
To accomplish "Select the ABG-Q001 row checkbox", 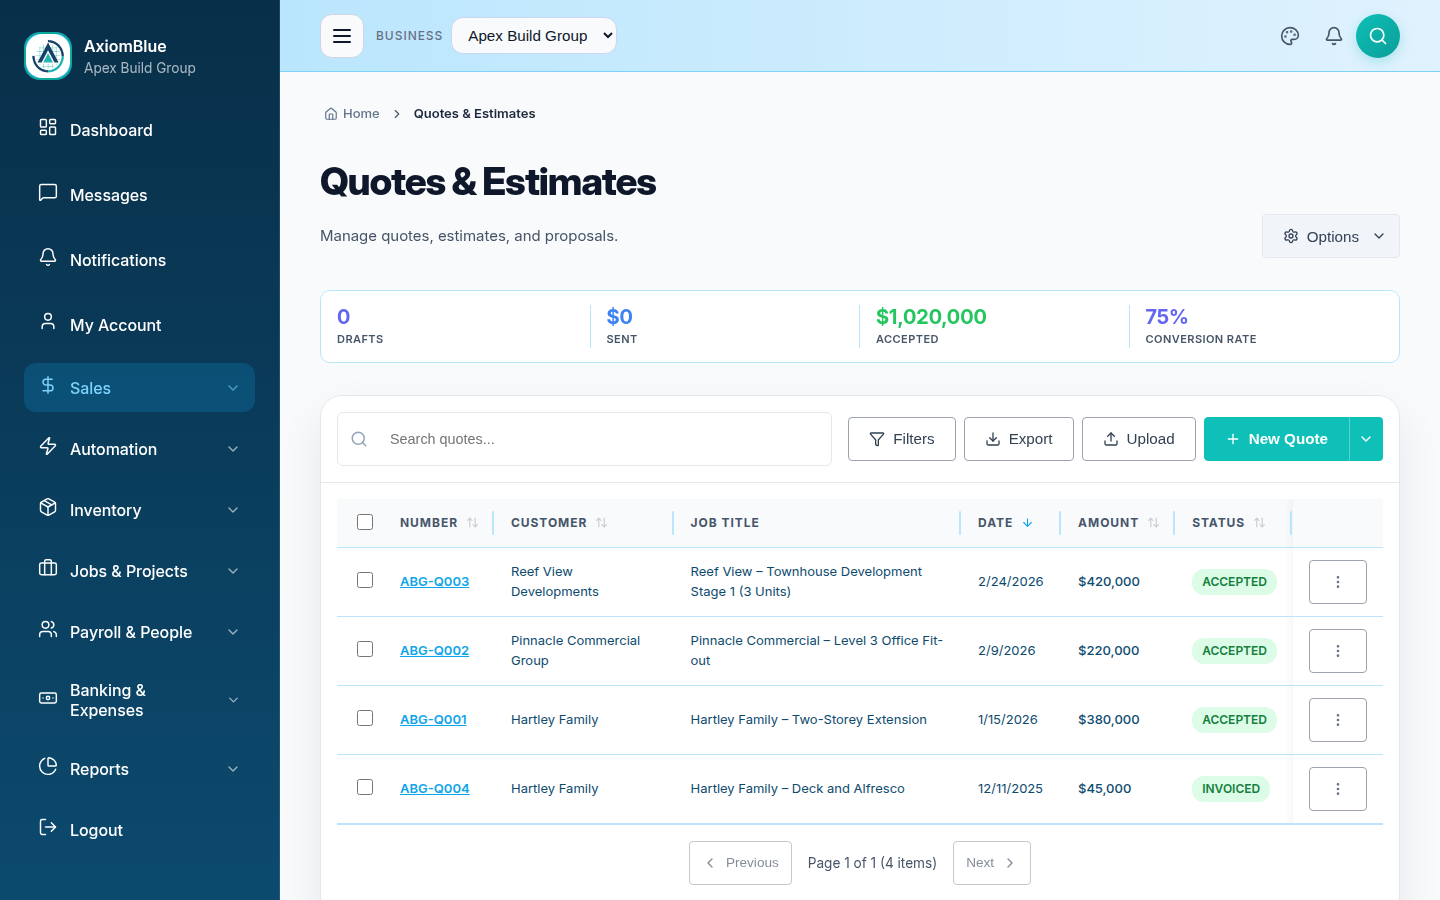I will click(365, 718).
